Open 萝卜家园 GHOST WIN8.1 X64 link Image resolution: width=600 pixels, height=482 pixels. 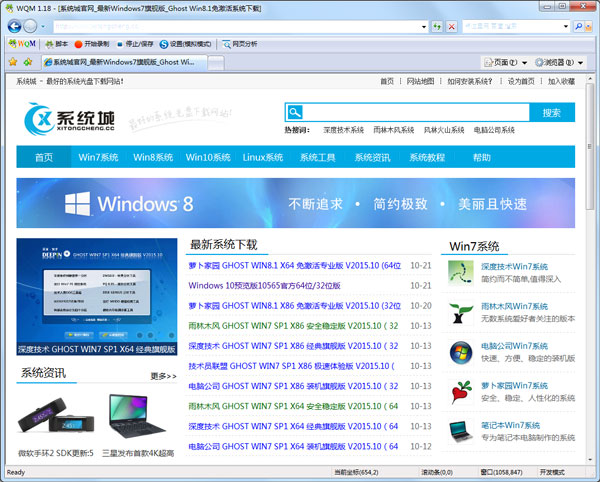295,265
